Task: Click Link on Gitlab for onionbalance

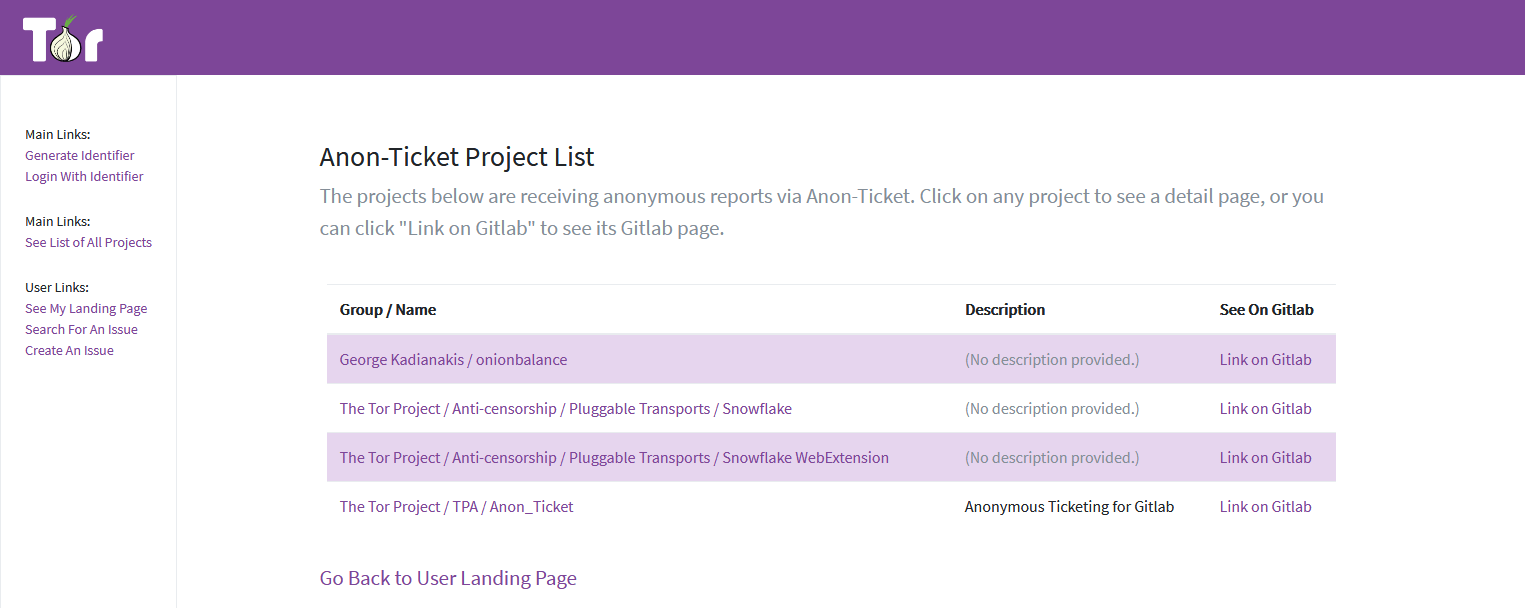Action: (1265, 359)
